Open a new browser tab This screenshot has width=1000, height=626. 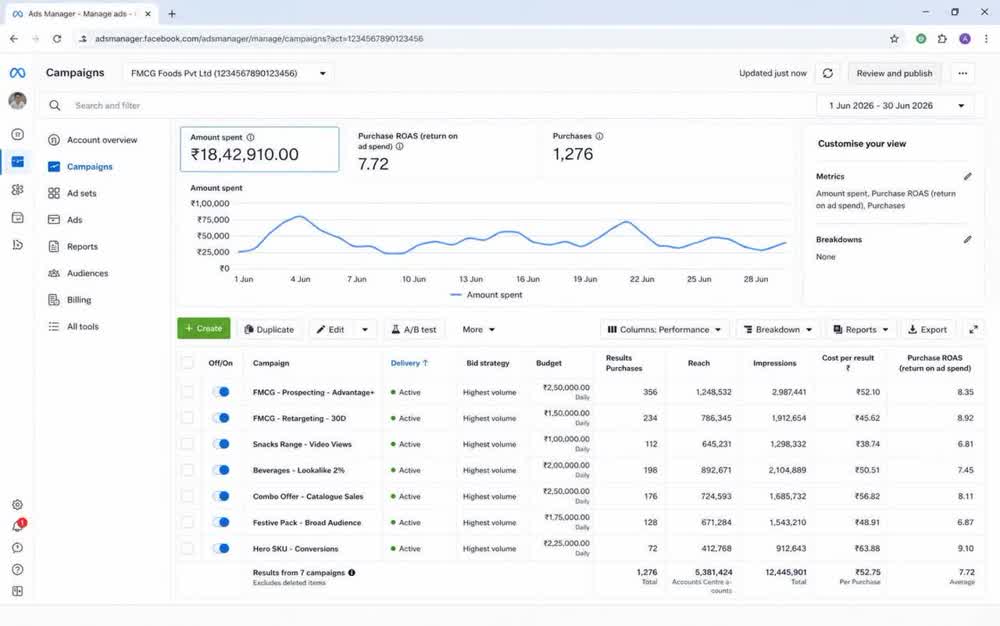point(172,13)
